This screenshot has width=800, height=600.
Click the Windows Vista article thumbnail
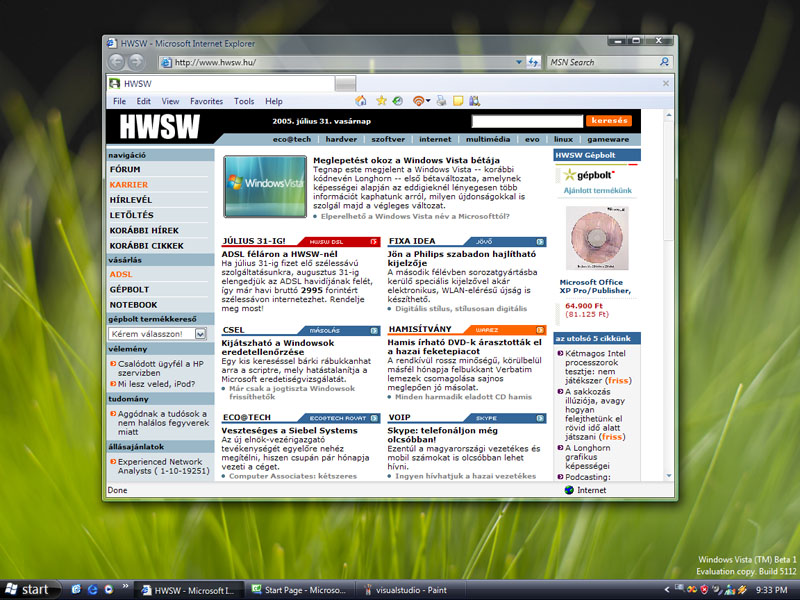coord(265,186)
